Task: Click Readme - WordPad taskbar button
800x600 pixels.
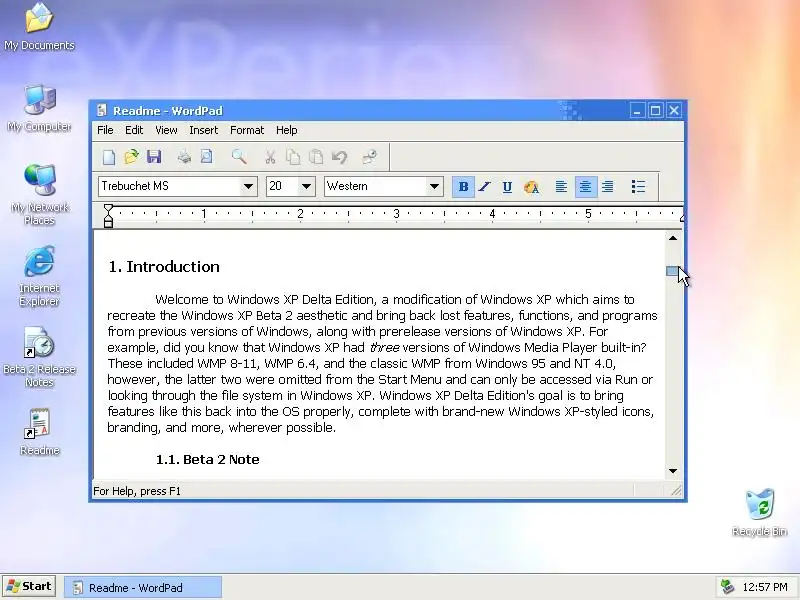Action: click(143, 588)
